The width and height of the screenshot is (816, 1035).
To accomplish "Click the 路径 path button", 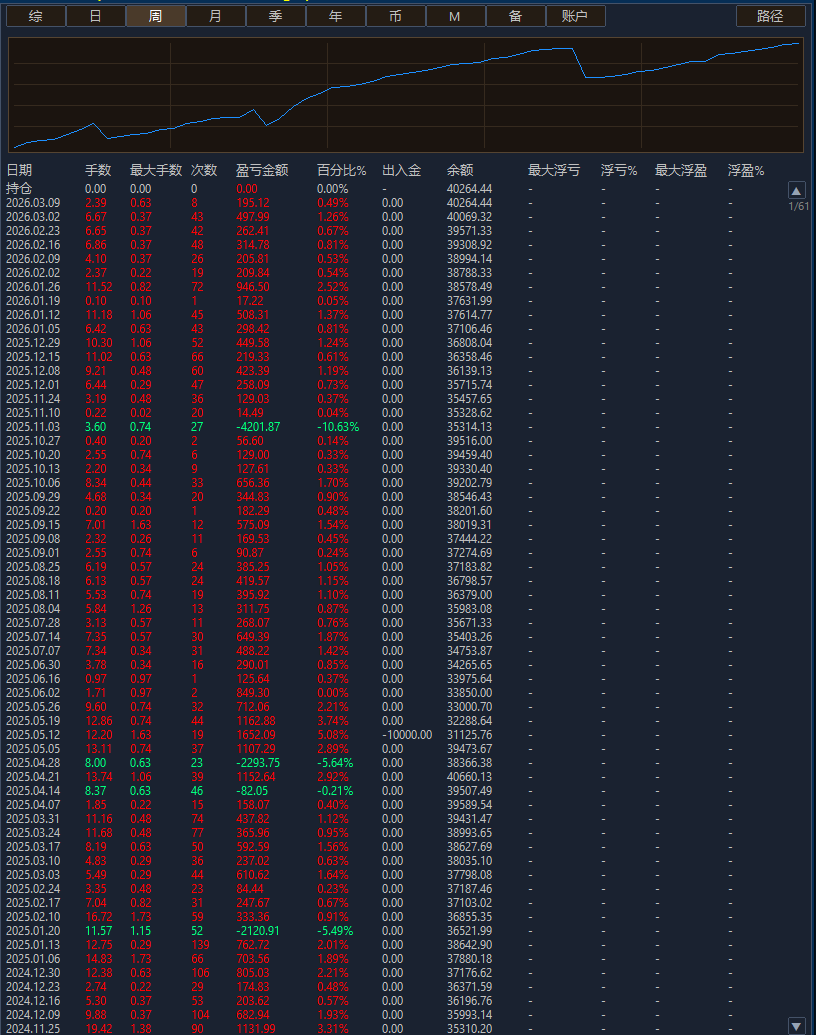I will [770, 16].
